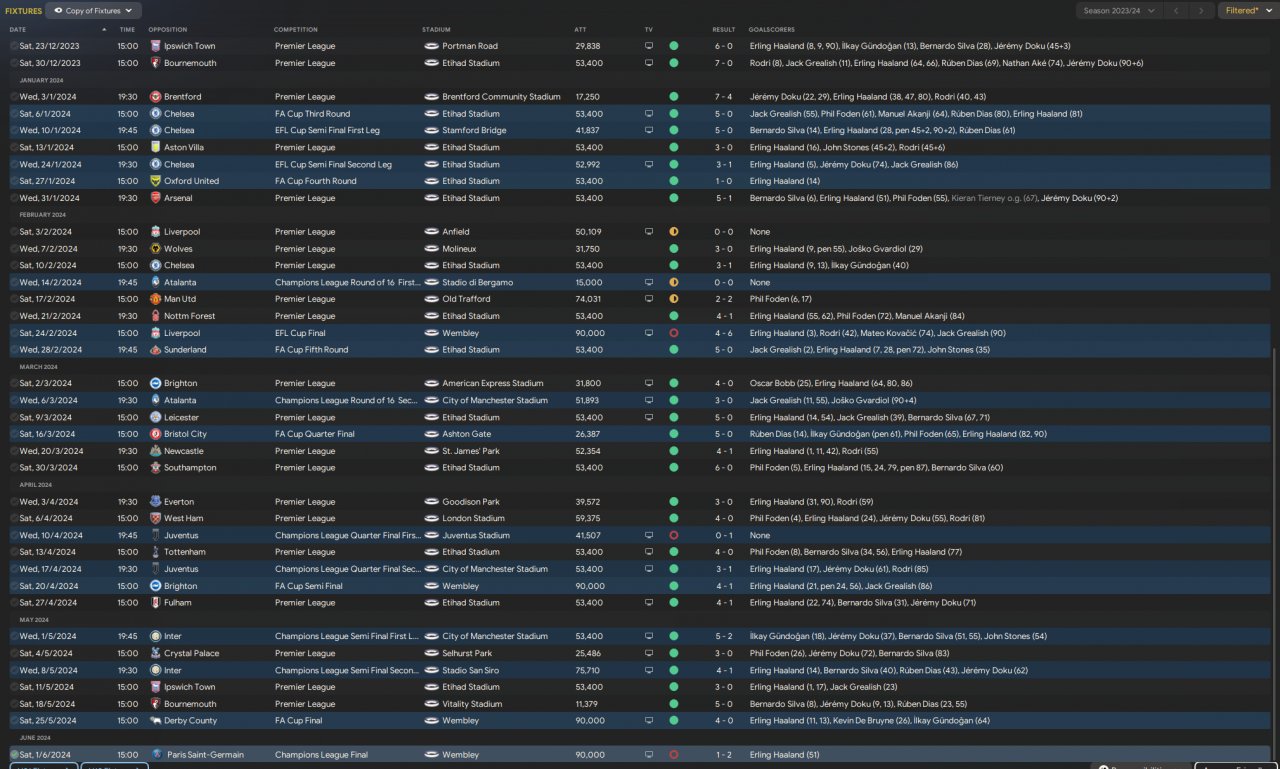Screen dimensions: 1280x769
Task: Click the TV icon on the Man Utd row
Action: coord(649,299)
